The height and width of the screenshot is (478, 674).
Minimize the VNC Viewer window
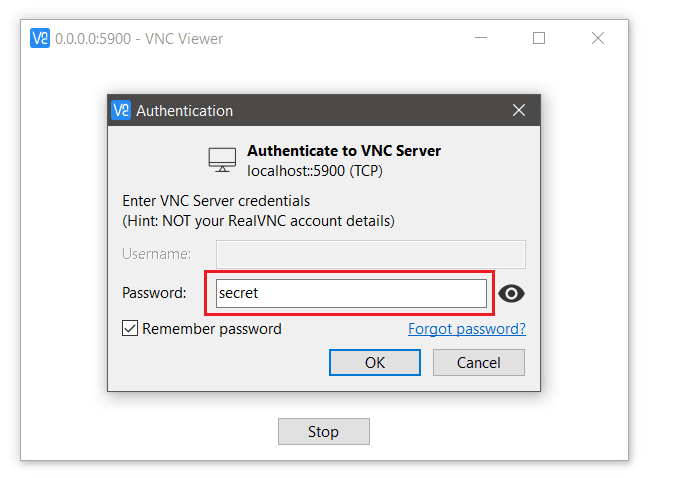click(x=480, y=39)
